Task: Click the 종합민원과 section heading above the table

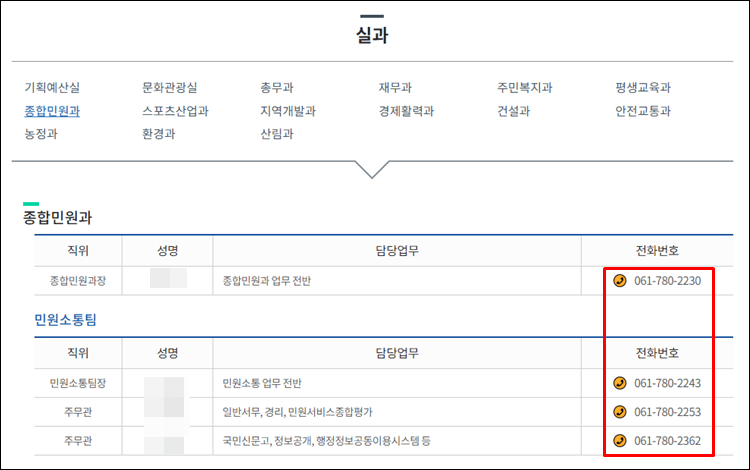Action: click(57, 218)
